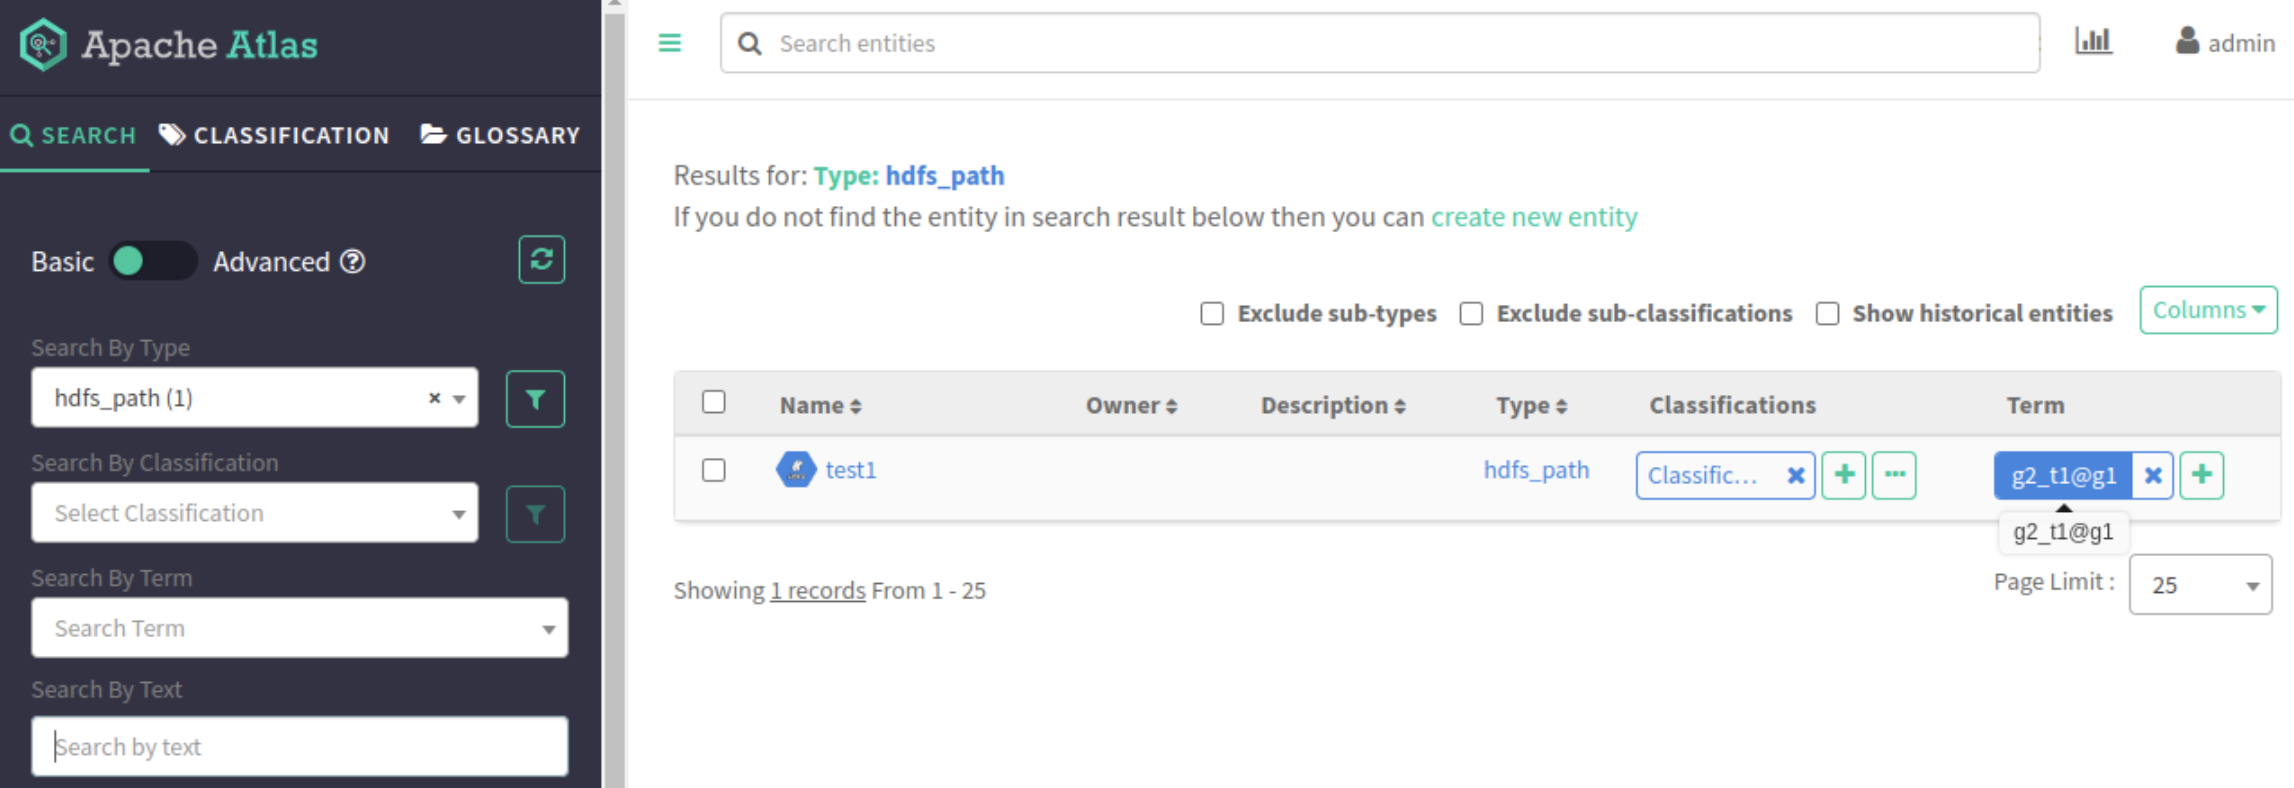This screenshot has width=2294, height=788.
Task: Enable Exclude sub-types checkbox
Action: [x=1212, y=314]
